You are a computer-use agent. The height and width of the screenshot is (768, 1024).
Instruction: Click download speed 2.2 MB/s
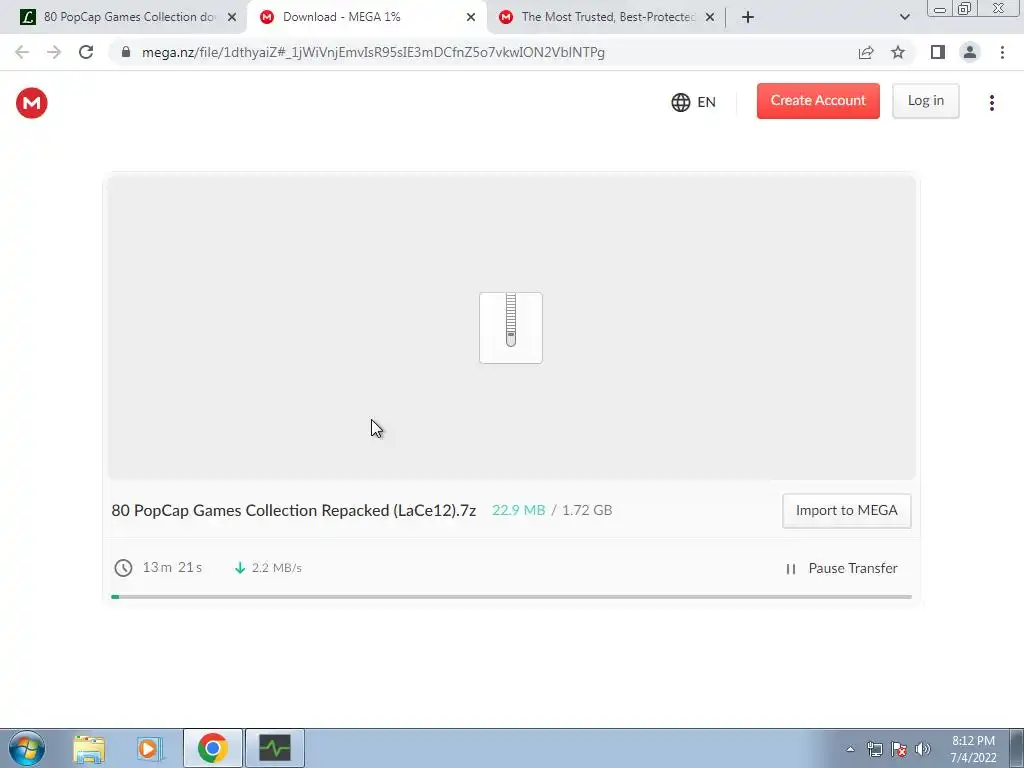[x=277, y=568]
